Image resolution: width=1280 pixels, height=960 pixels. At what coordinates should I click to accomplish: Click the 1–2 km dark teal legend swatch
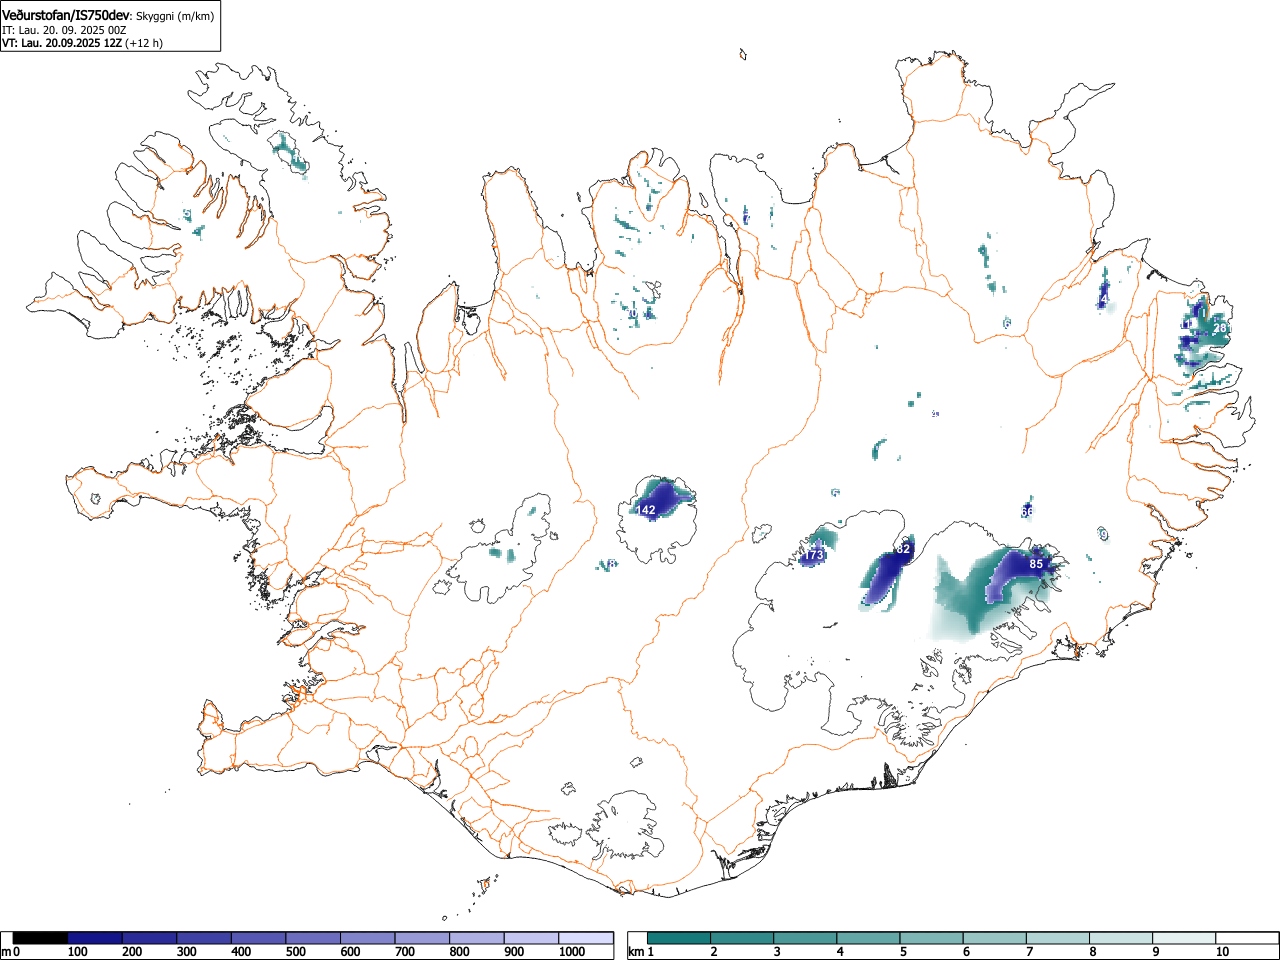coord(679,938)
